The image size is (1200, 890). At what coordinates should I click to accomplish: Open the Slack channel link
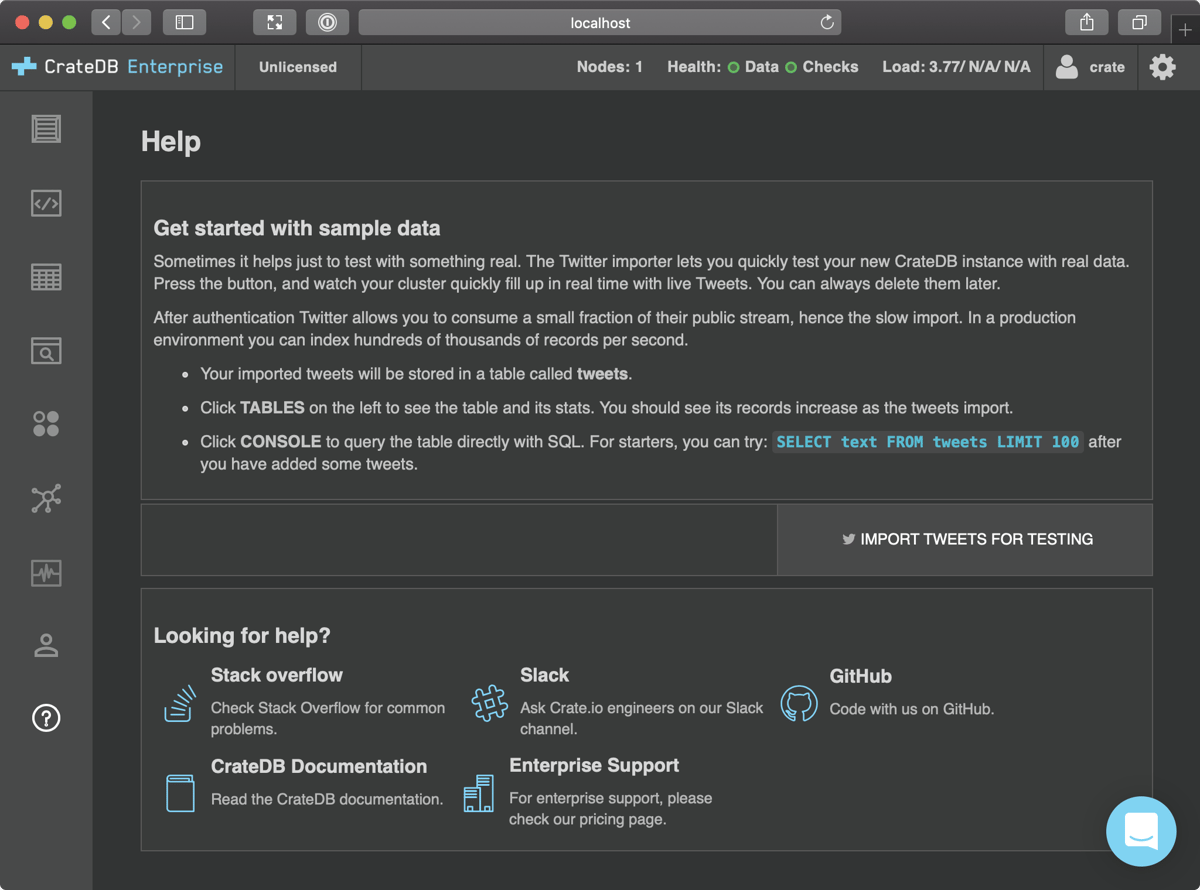(545, 675)
